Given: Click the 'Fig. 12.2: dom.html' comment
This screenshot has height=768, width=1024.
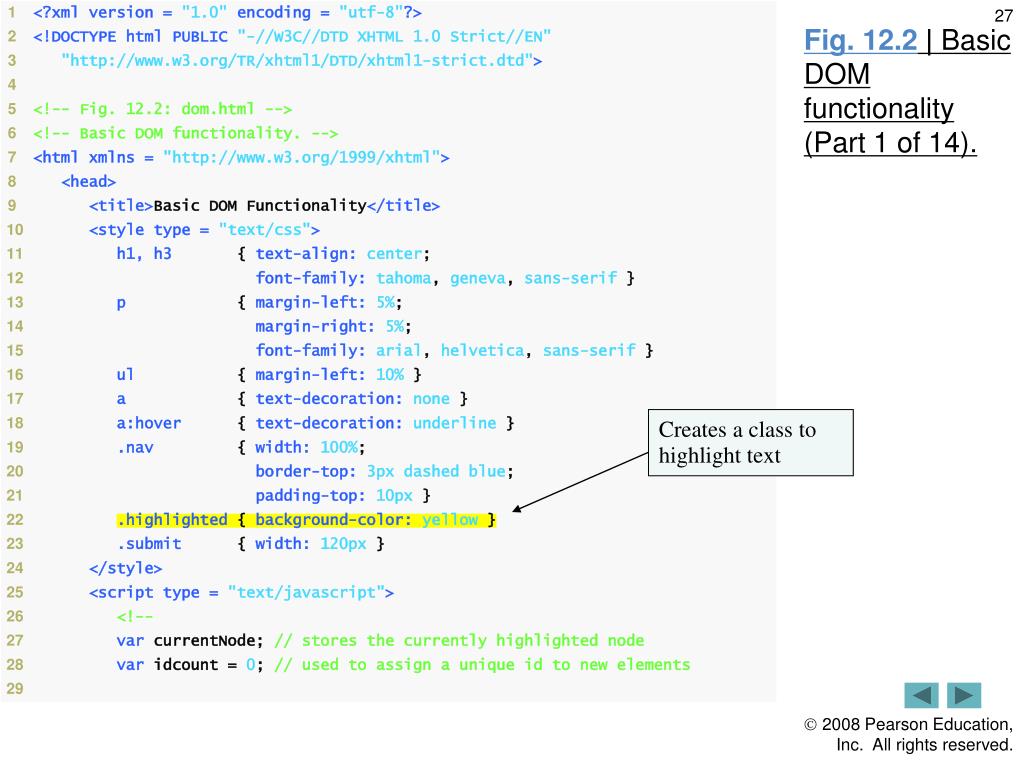Looking at the screenshot, I should [x=163, y=109].
